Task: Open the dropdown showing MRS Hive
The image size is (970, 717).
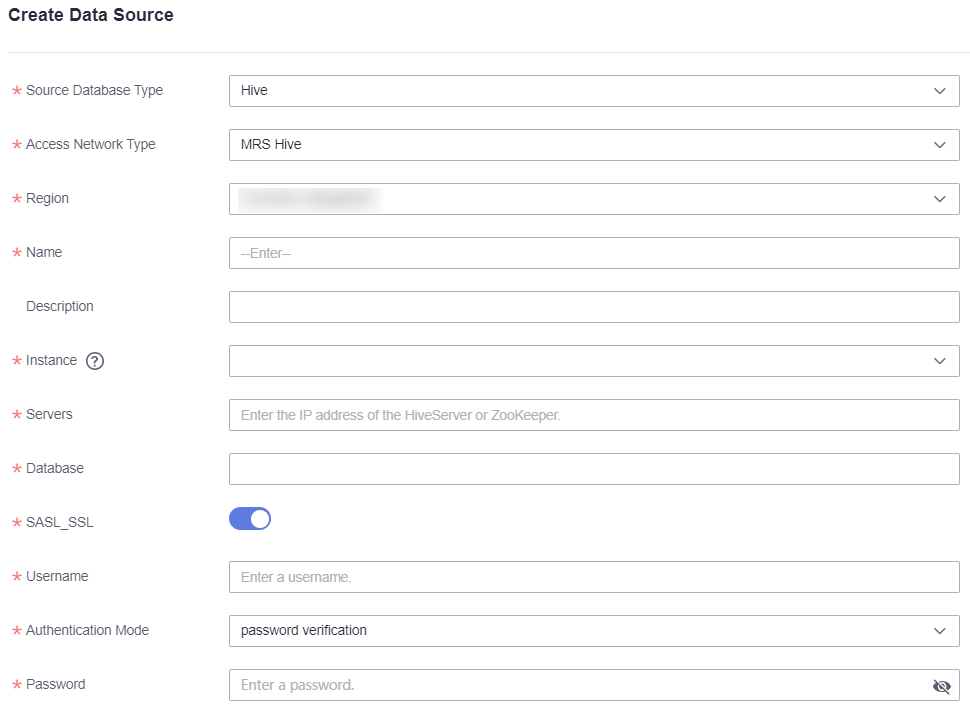Action: point(580,145)
